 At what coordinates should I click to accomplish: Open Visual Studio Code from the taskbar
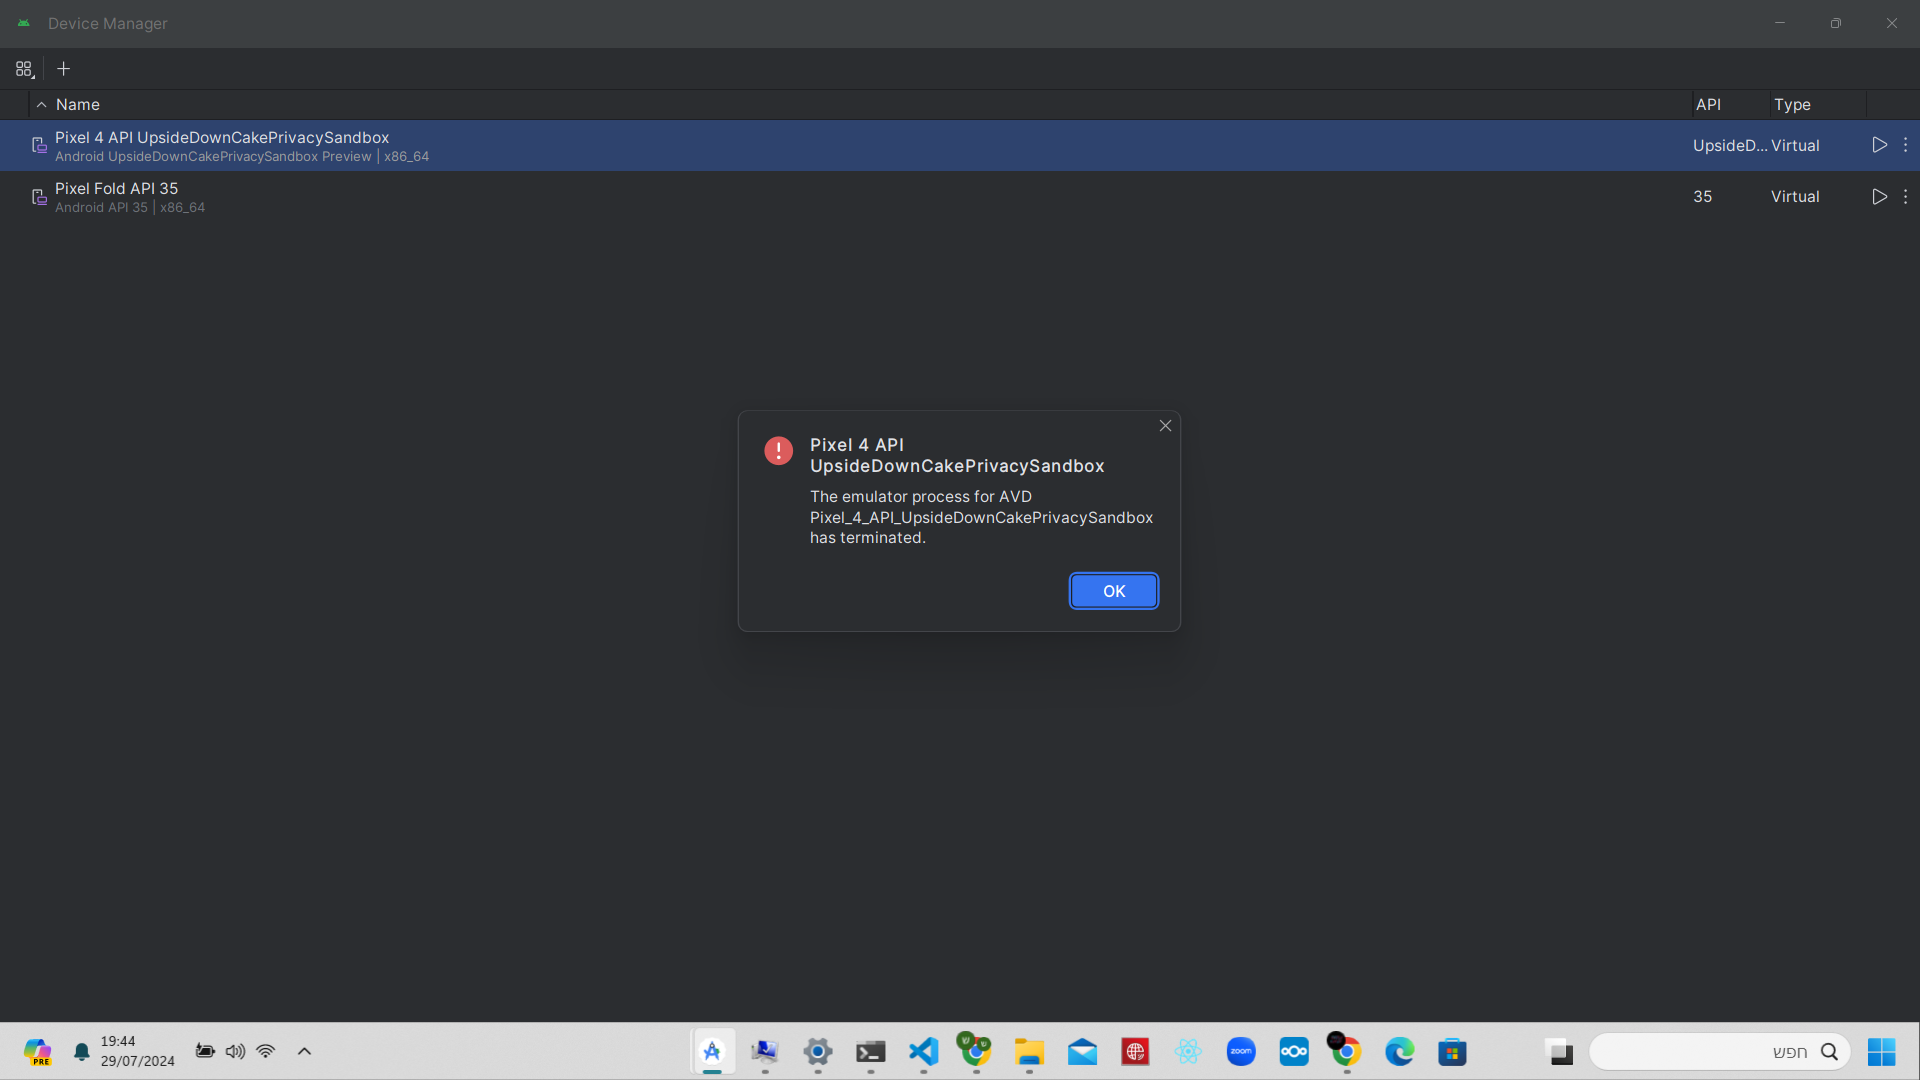[923, 1051]
